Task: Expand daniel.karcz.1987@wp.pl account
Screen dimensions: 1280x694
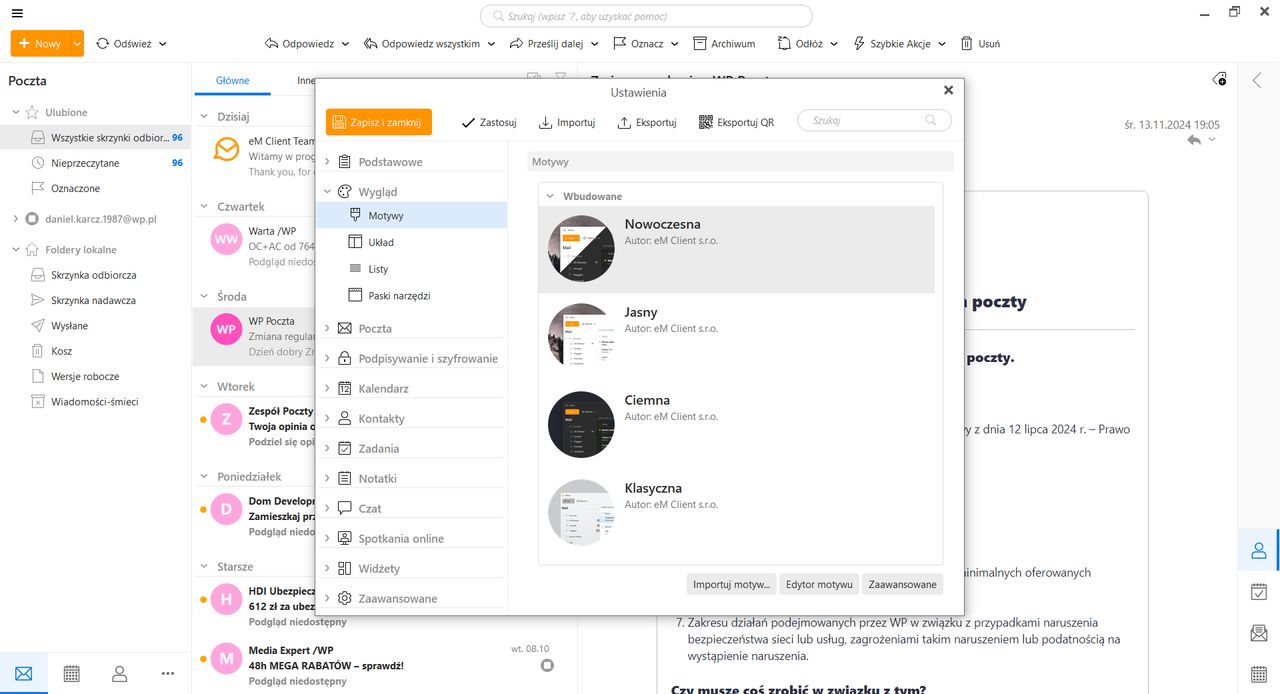Action: pyautogui.click(x=15, y=219)
